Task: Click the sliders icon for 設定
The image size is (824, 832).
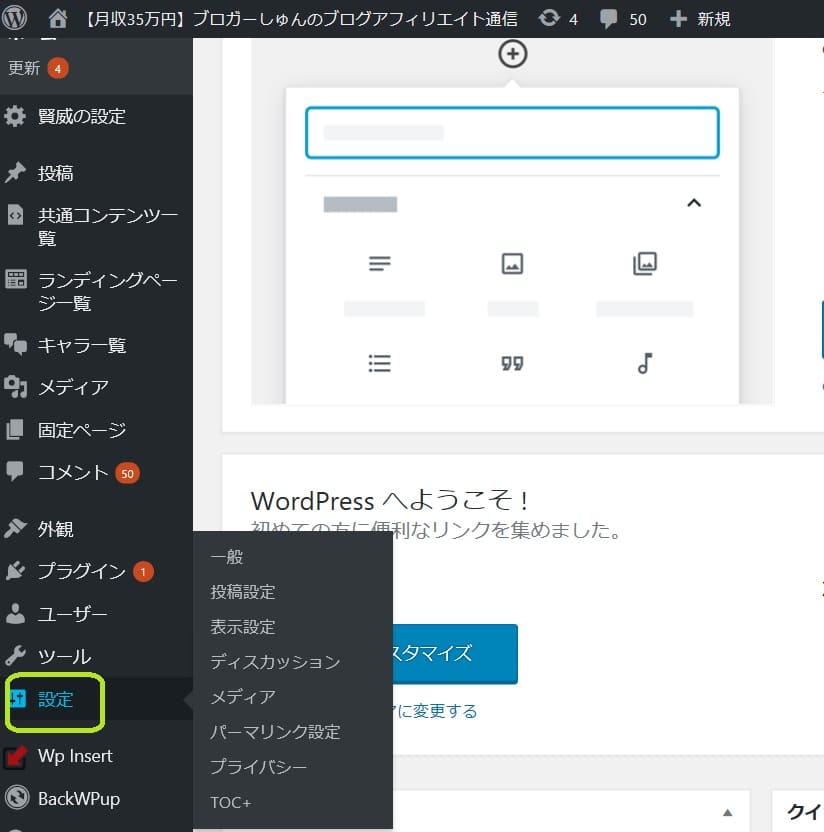Action: [18, 699]
